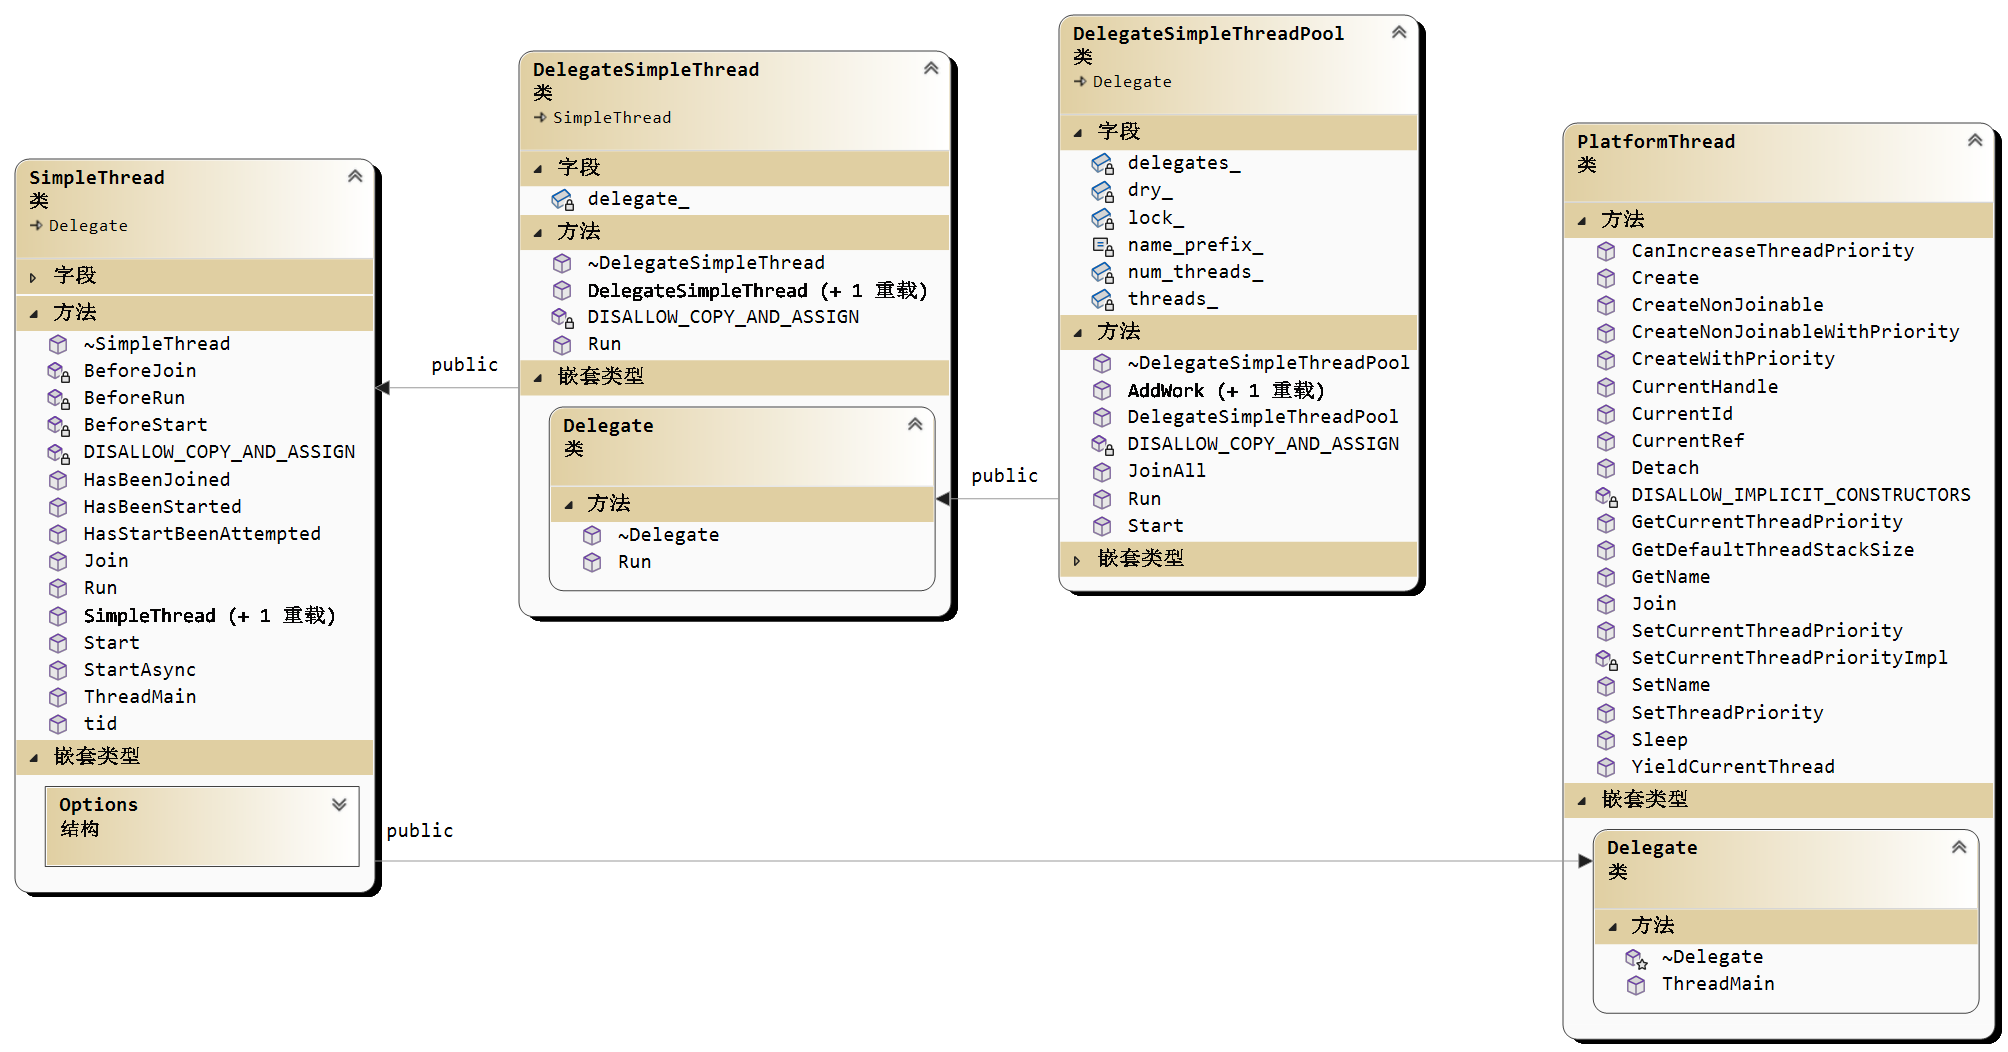Select the HasStartBeenAttempted method
Viewport: 2008px width, 1052px height.
tap(202, 534)
